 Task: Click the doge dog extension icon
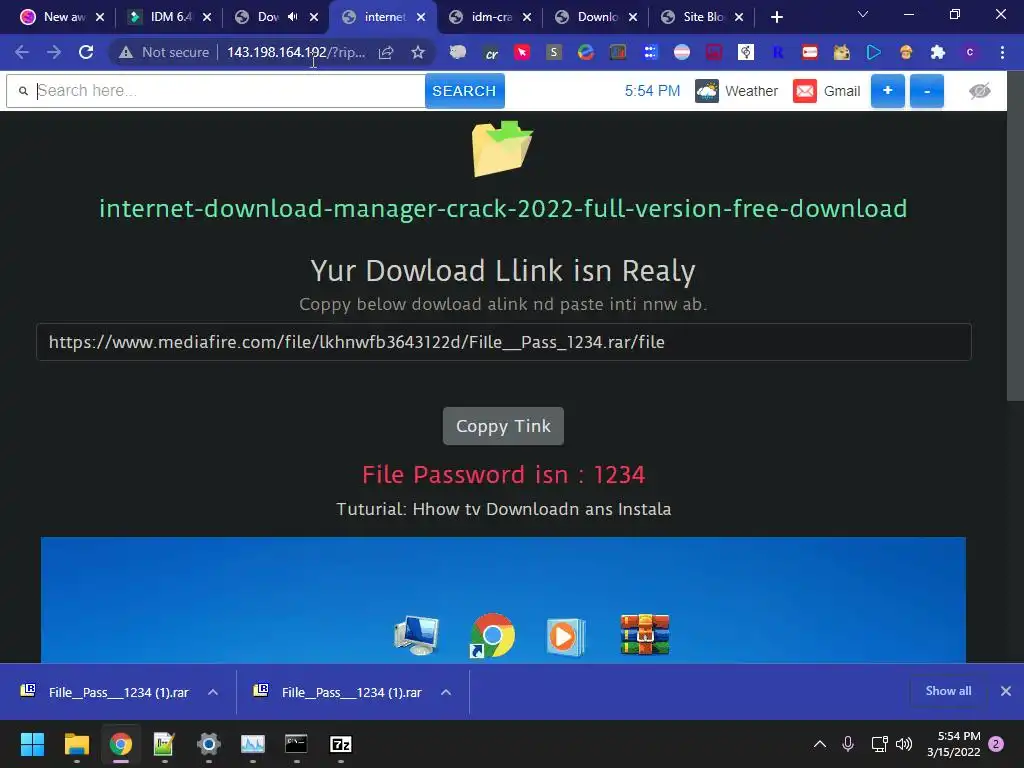click(x=842, y=52)
